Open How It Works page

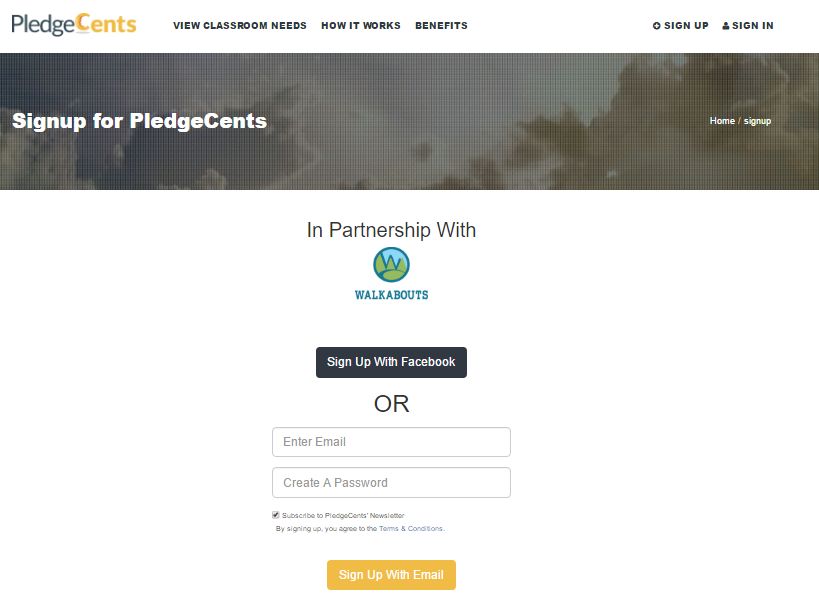[361, 26]
